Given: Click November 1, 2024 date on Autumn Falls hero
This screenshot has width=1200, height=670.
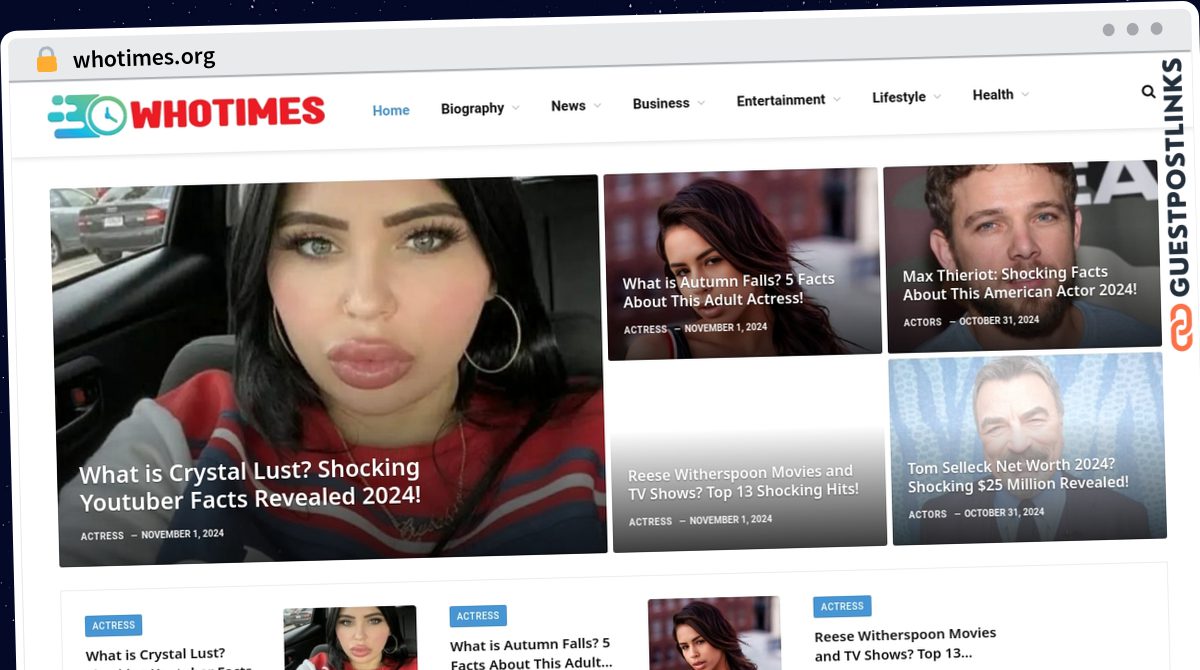Looking at the screenshot, I should point(726,328).
